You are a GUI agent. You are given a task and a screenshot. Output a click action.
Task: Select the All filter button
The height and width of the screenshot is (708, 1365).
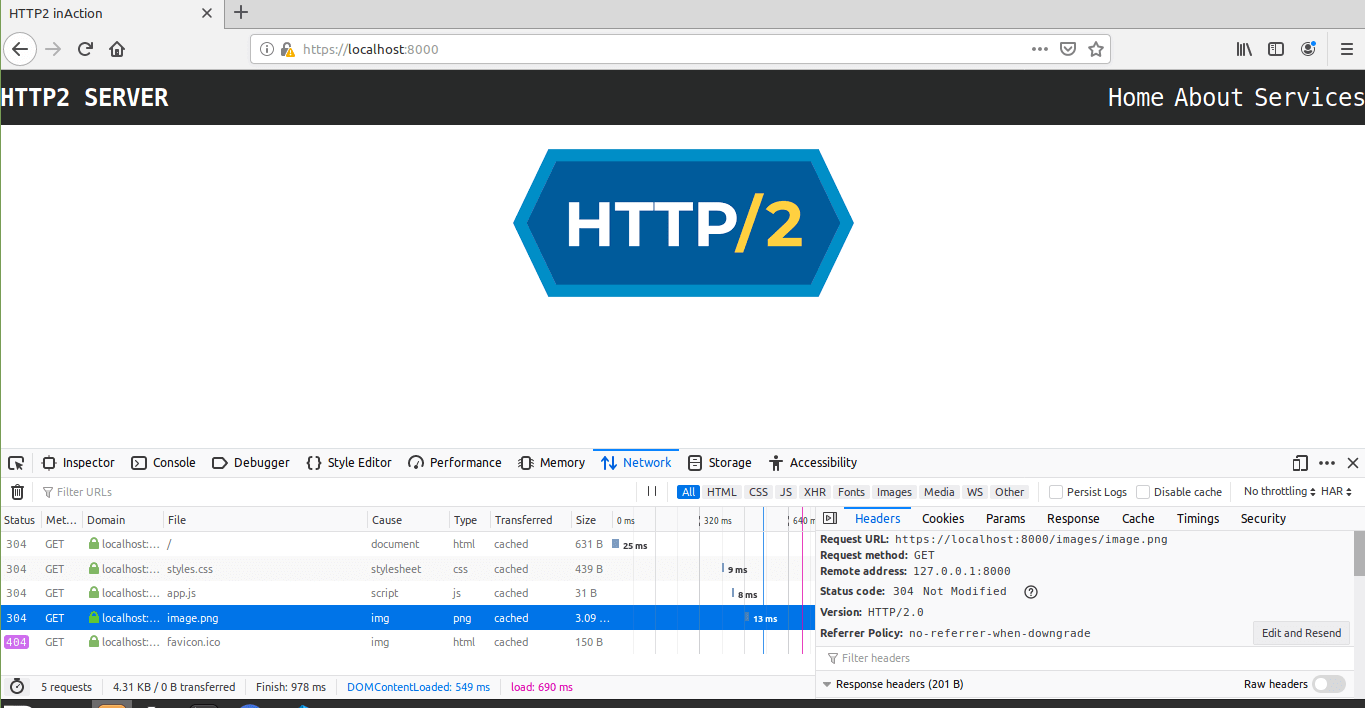688,492
